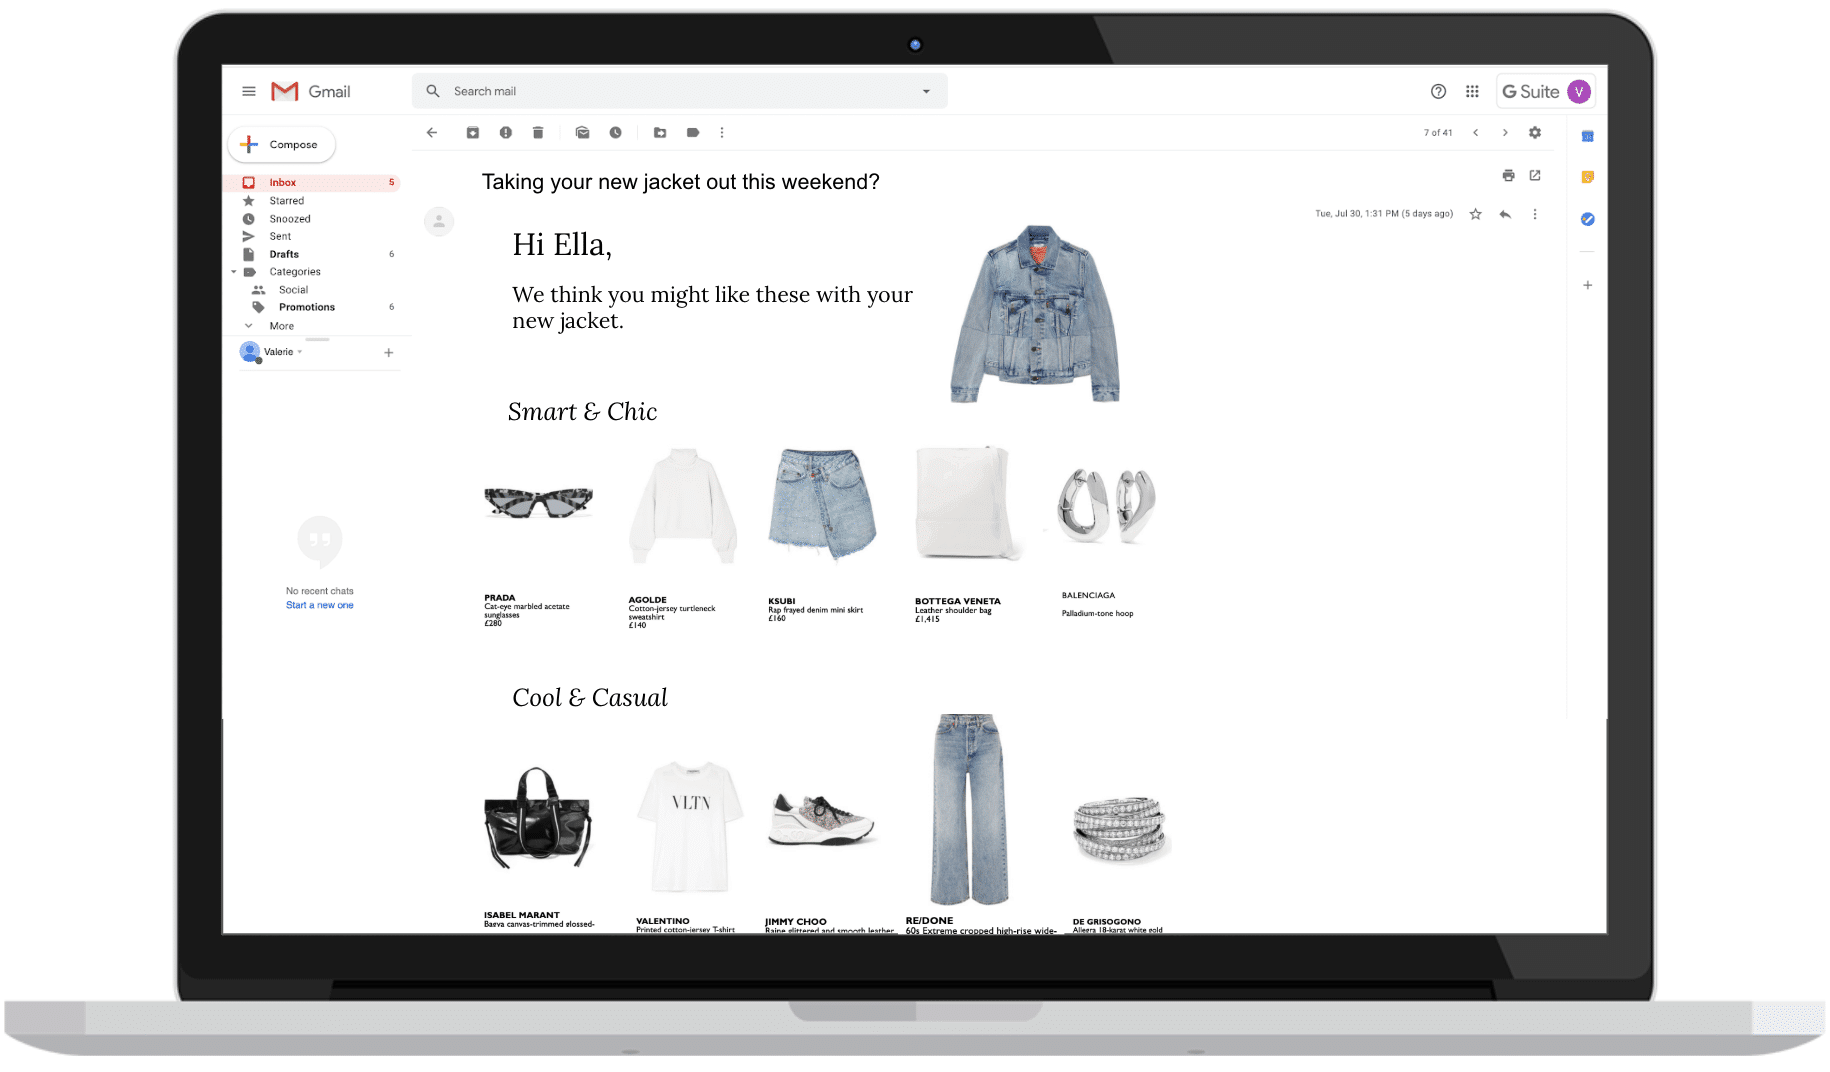Click the Bottega Veneta bag image
Image resolution: width=1830 pixels, height=1072 pixels.
tap(968, 503)
